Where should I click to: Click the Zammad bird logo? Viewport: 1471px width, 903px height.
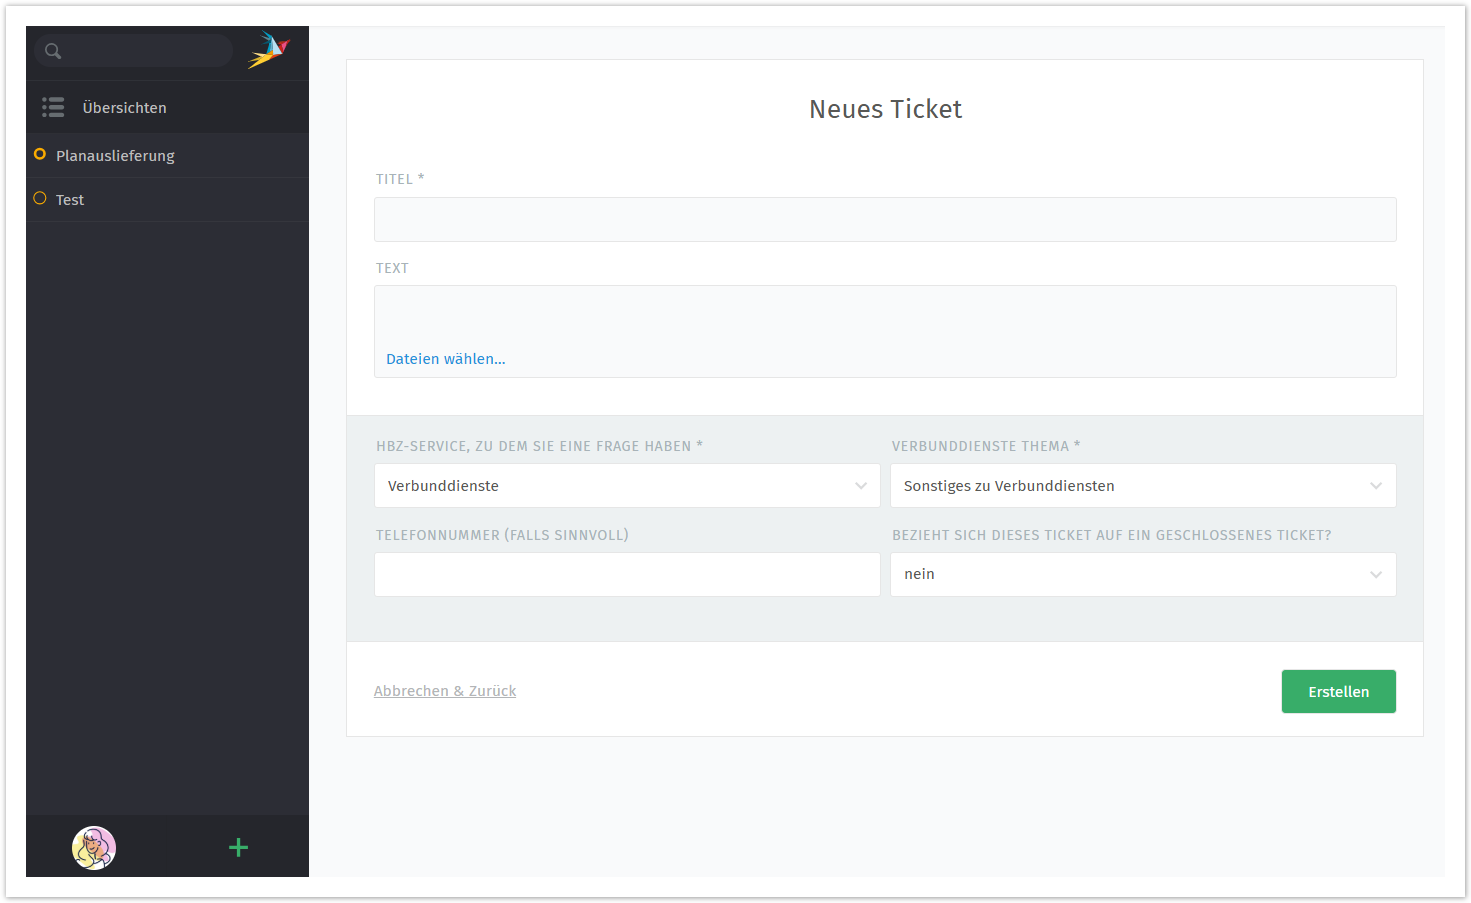click(268, 50)
